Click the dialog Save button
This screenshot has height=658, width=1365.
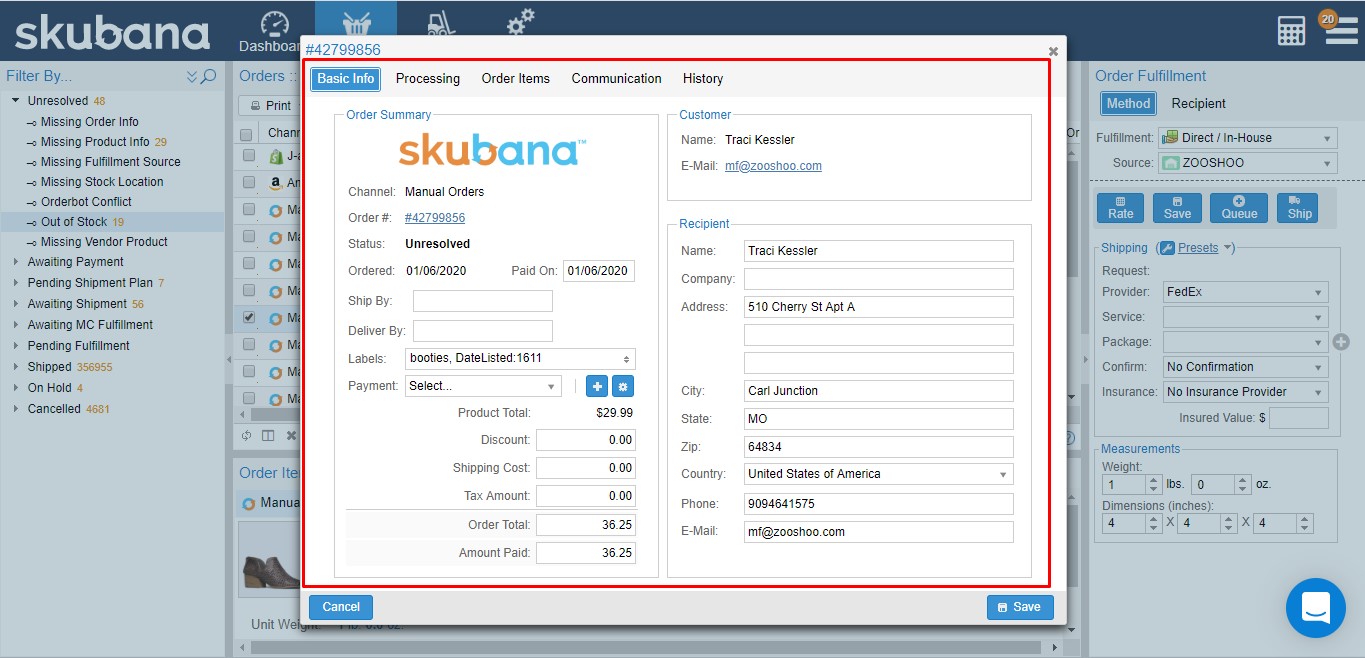pyautogui.click(x=1020, y=607)
